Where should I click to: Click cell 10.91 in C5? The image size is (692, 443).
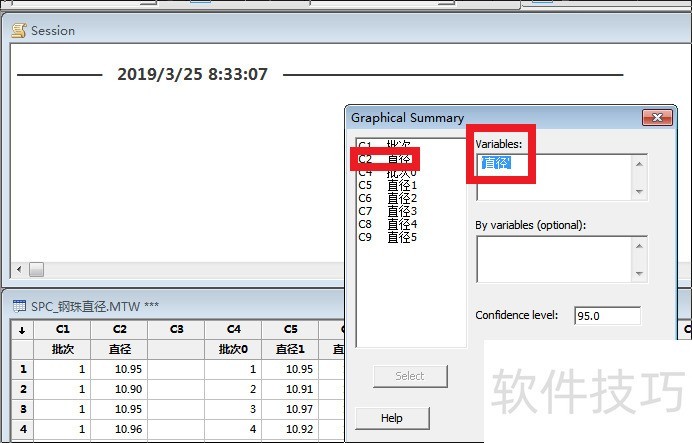[290, 389]
